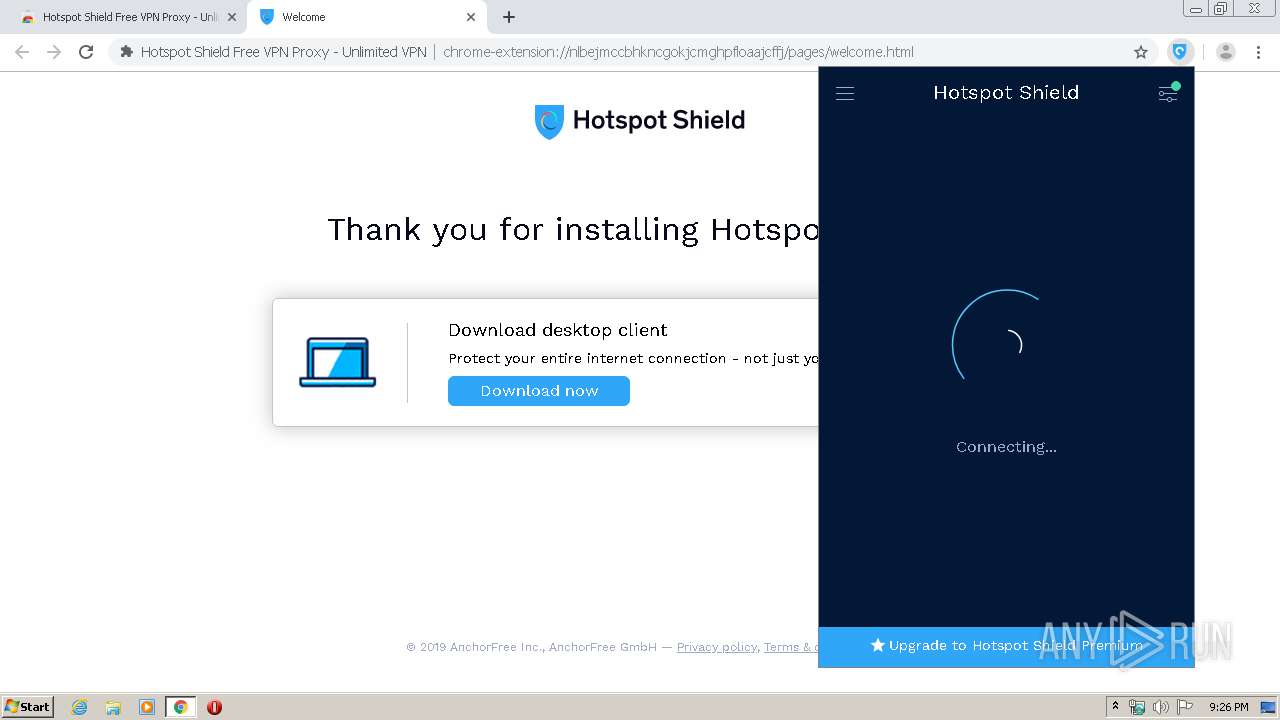Click the extension puzzle icon in the address bar
Image resolution: width=1280 pixels, height=720 pixels.
(126, 52)
